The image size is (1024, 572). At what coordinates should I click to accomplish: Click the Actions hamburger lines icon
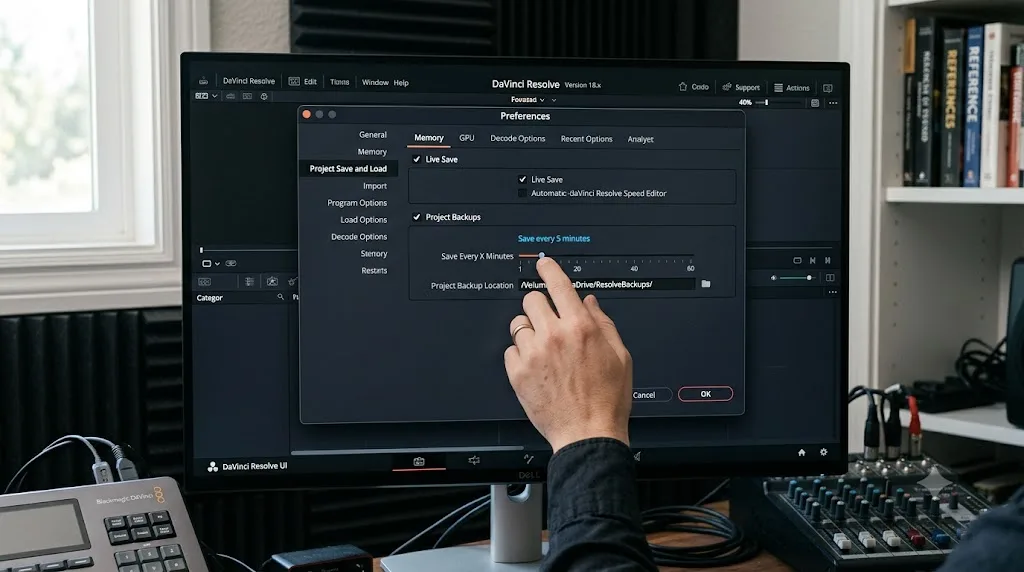tap(778, 87)
